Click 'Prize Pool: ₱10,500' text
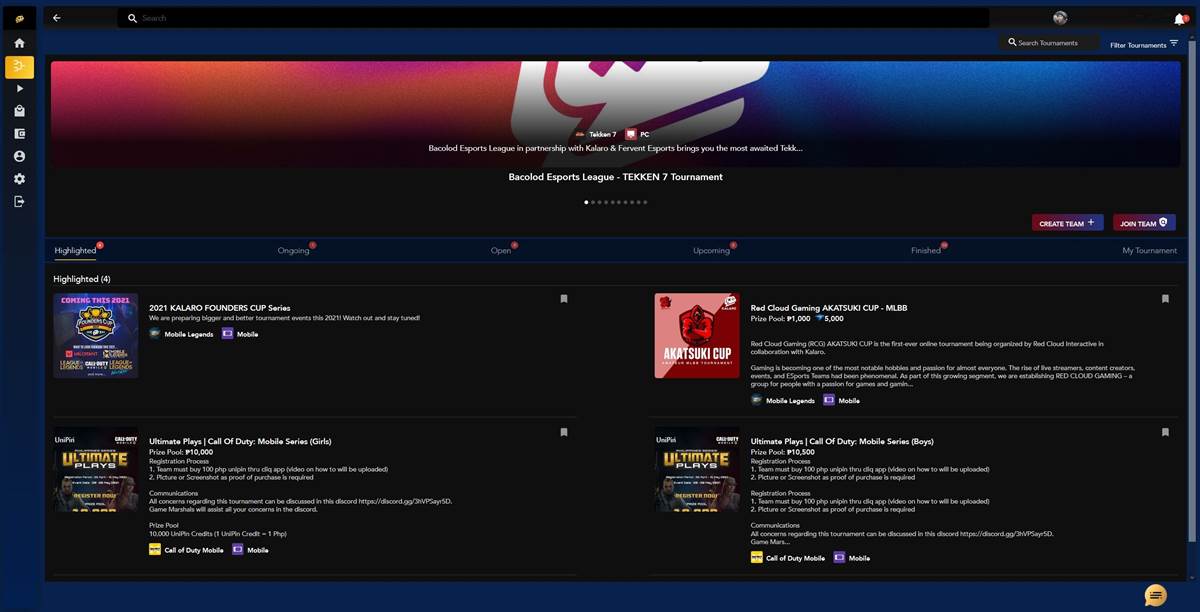 coord(783,452)
